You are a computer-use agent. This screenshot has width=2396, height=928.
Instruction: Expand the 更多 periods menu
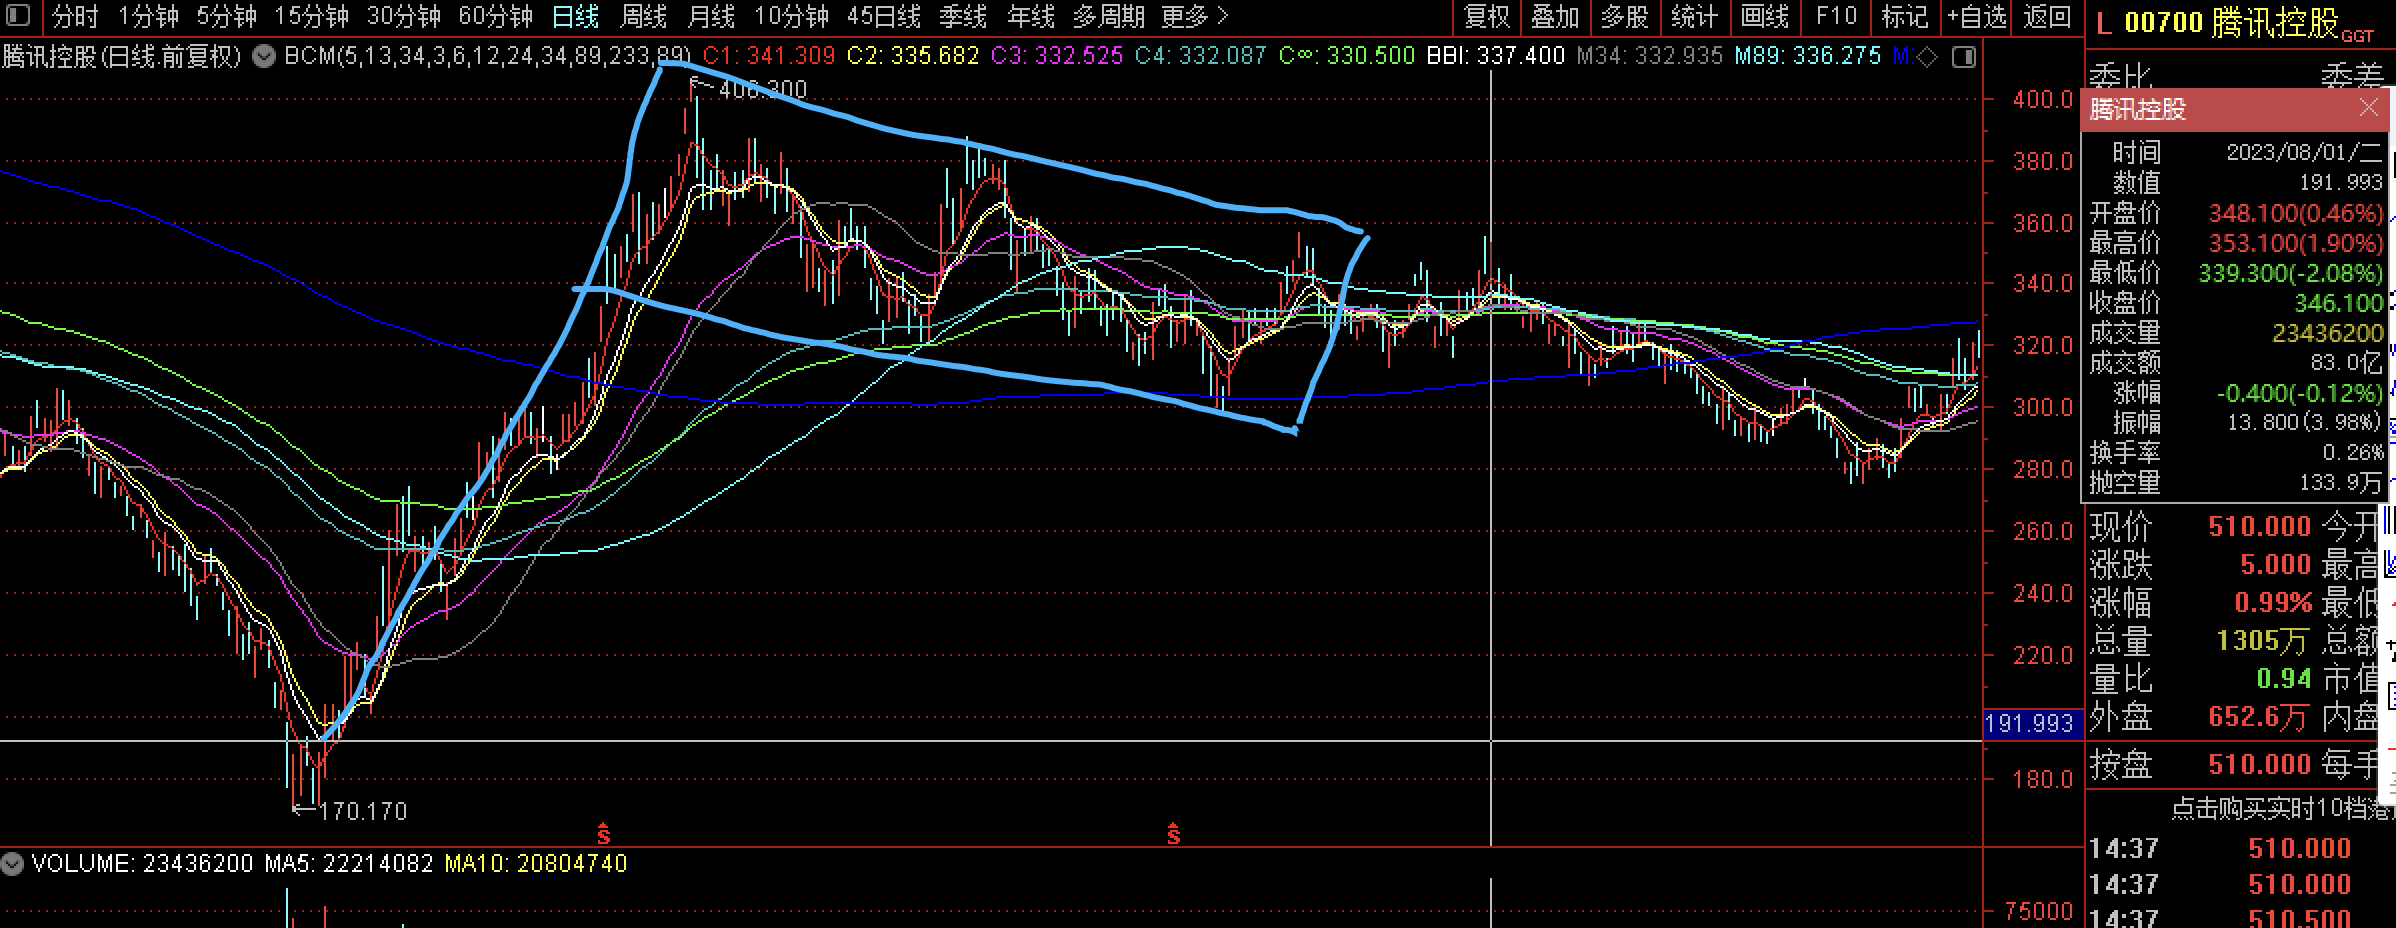1195,16
